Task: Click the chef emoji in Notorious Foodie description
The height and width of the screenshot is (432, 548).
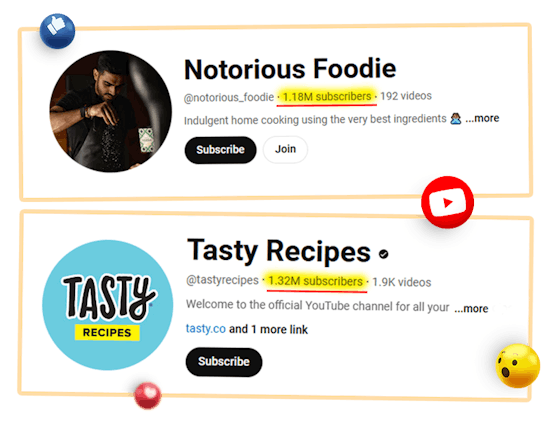Action: coord(455,119)
